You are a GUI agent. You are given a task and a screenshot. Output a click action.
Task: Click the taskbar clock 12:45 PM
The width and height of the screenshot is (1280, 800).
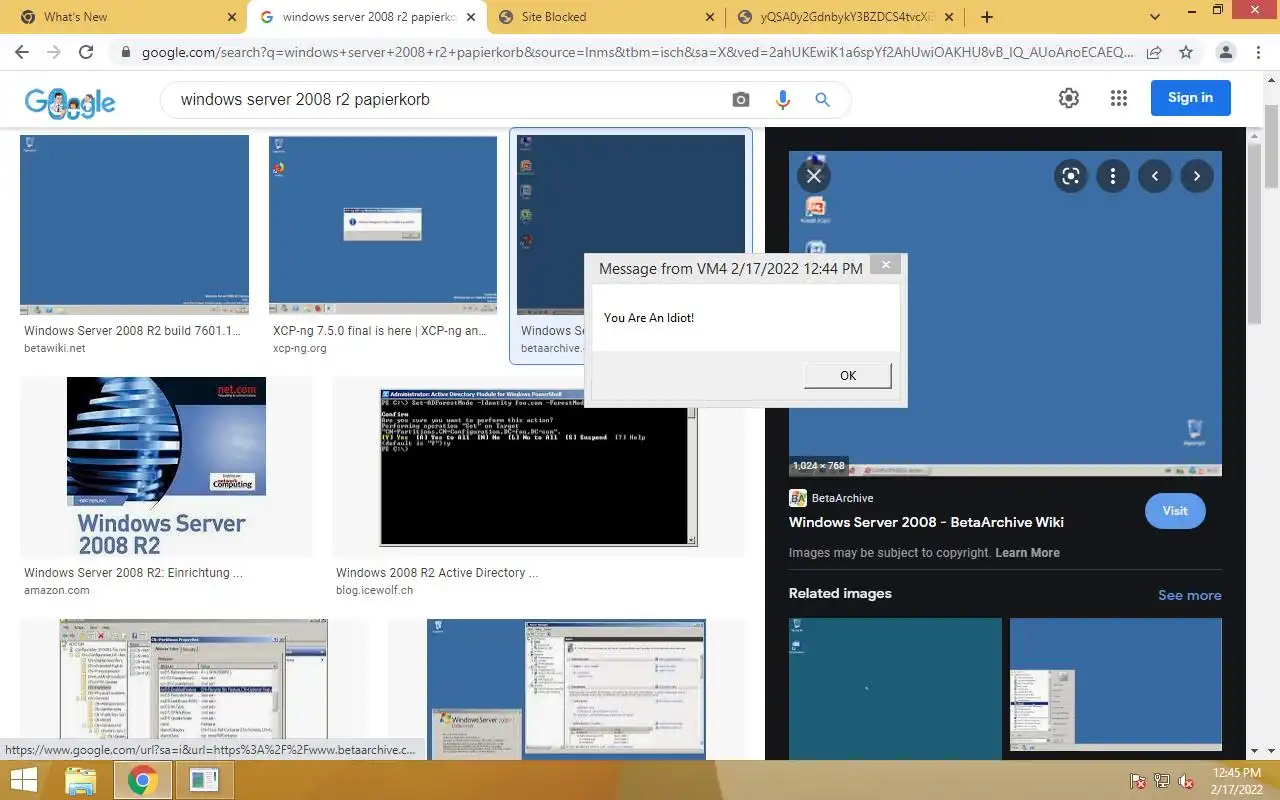tap(1236, 773)
